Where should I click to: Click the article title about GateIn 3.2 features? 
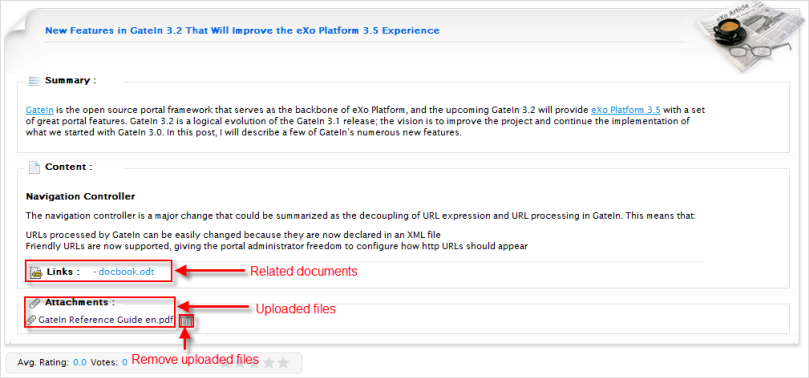pos(242,30)
